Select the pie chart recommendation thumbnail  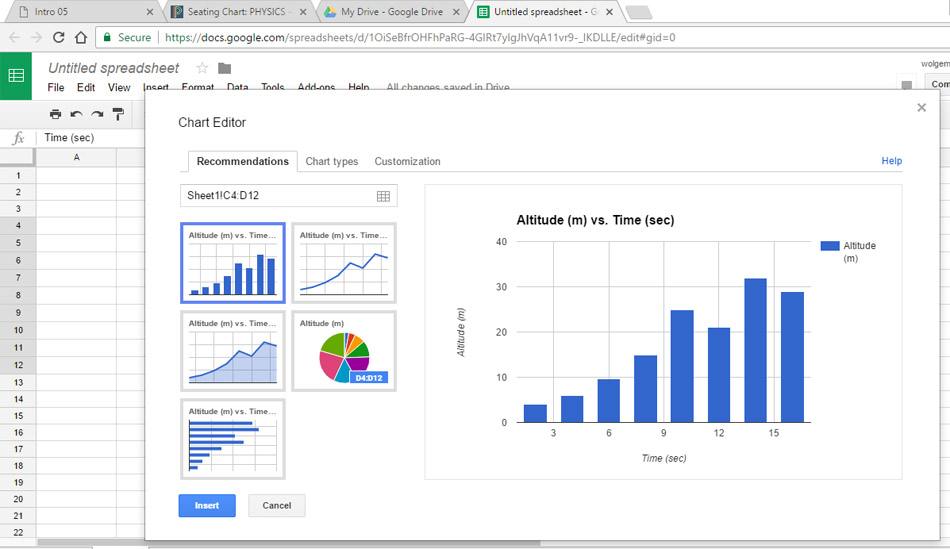point(343,351)
